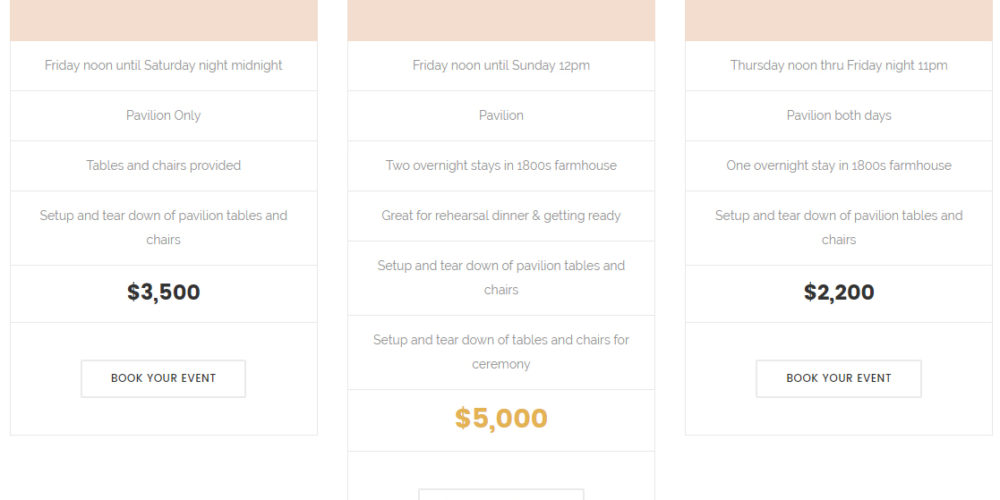Click Tables and chairs provided row
The width and height of the screenshot is (1000, 500).
pos(163,166)
